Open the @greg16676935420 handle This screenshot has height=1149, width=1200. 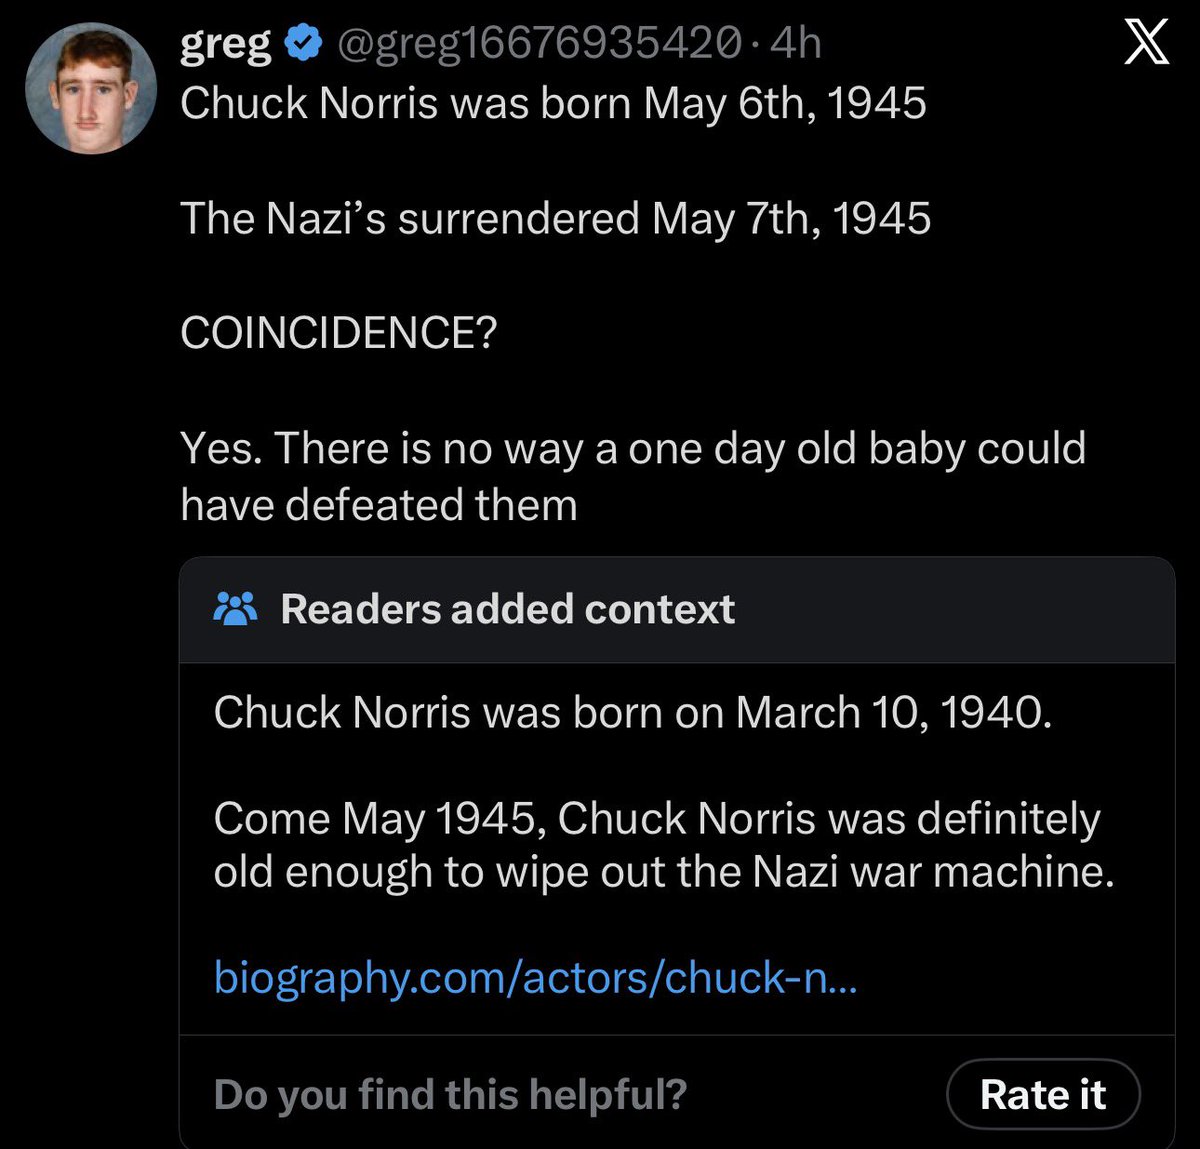pos(540,43)
